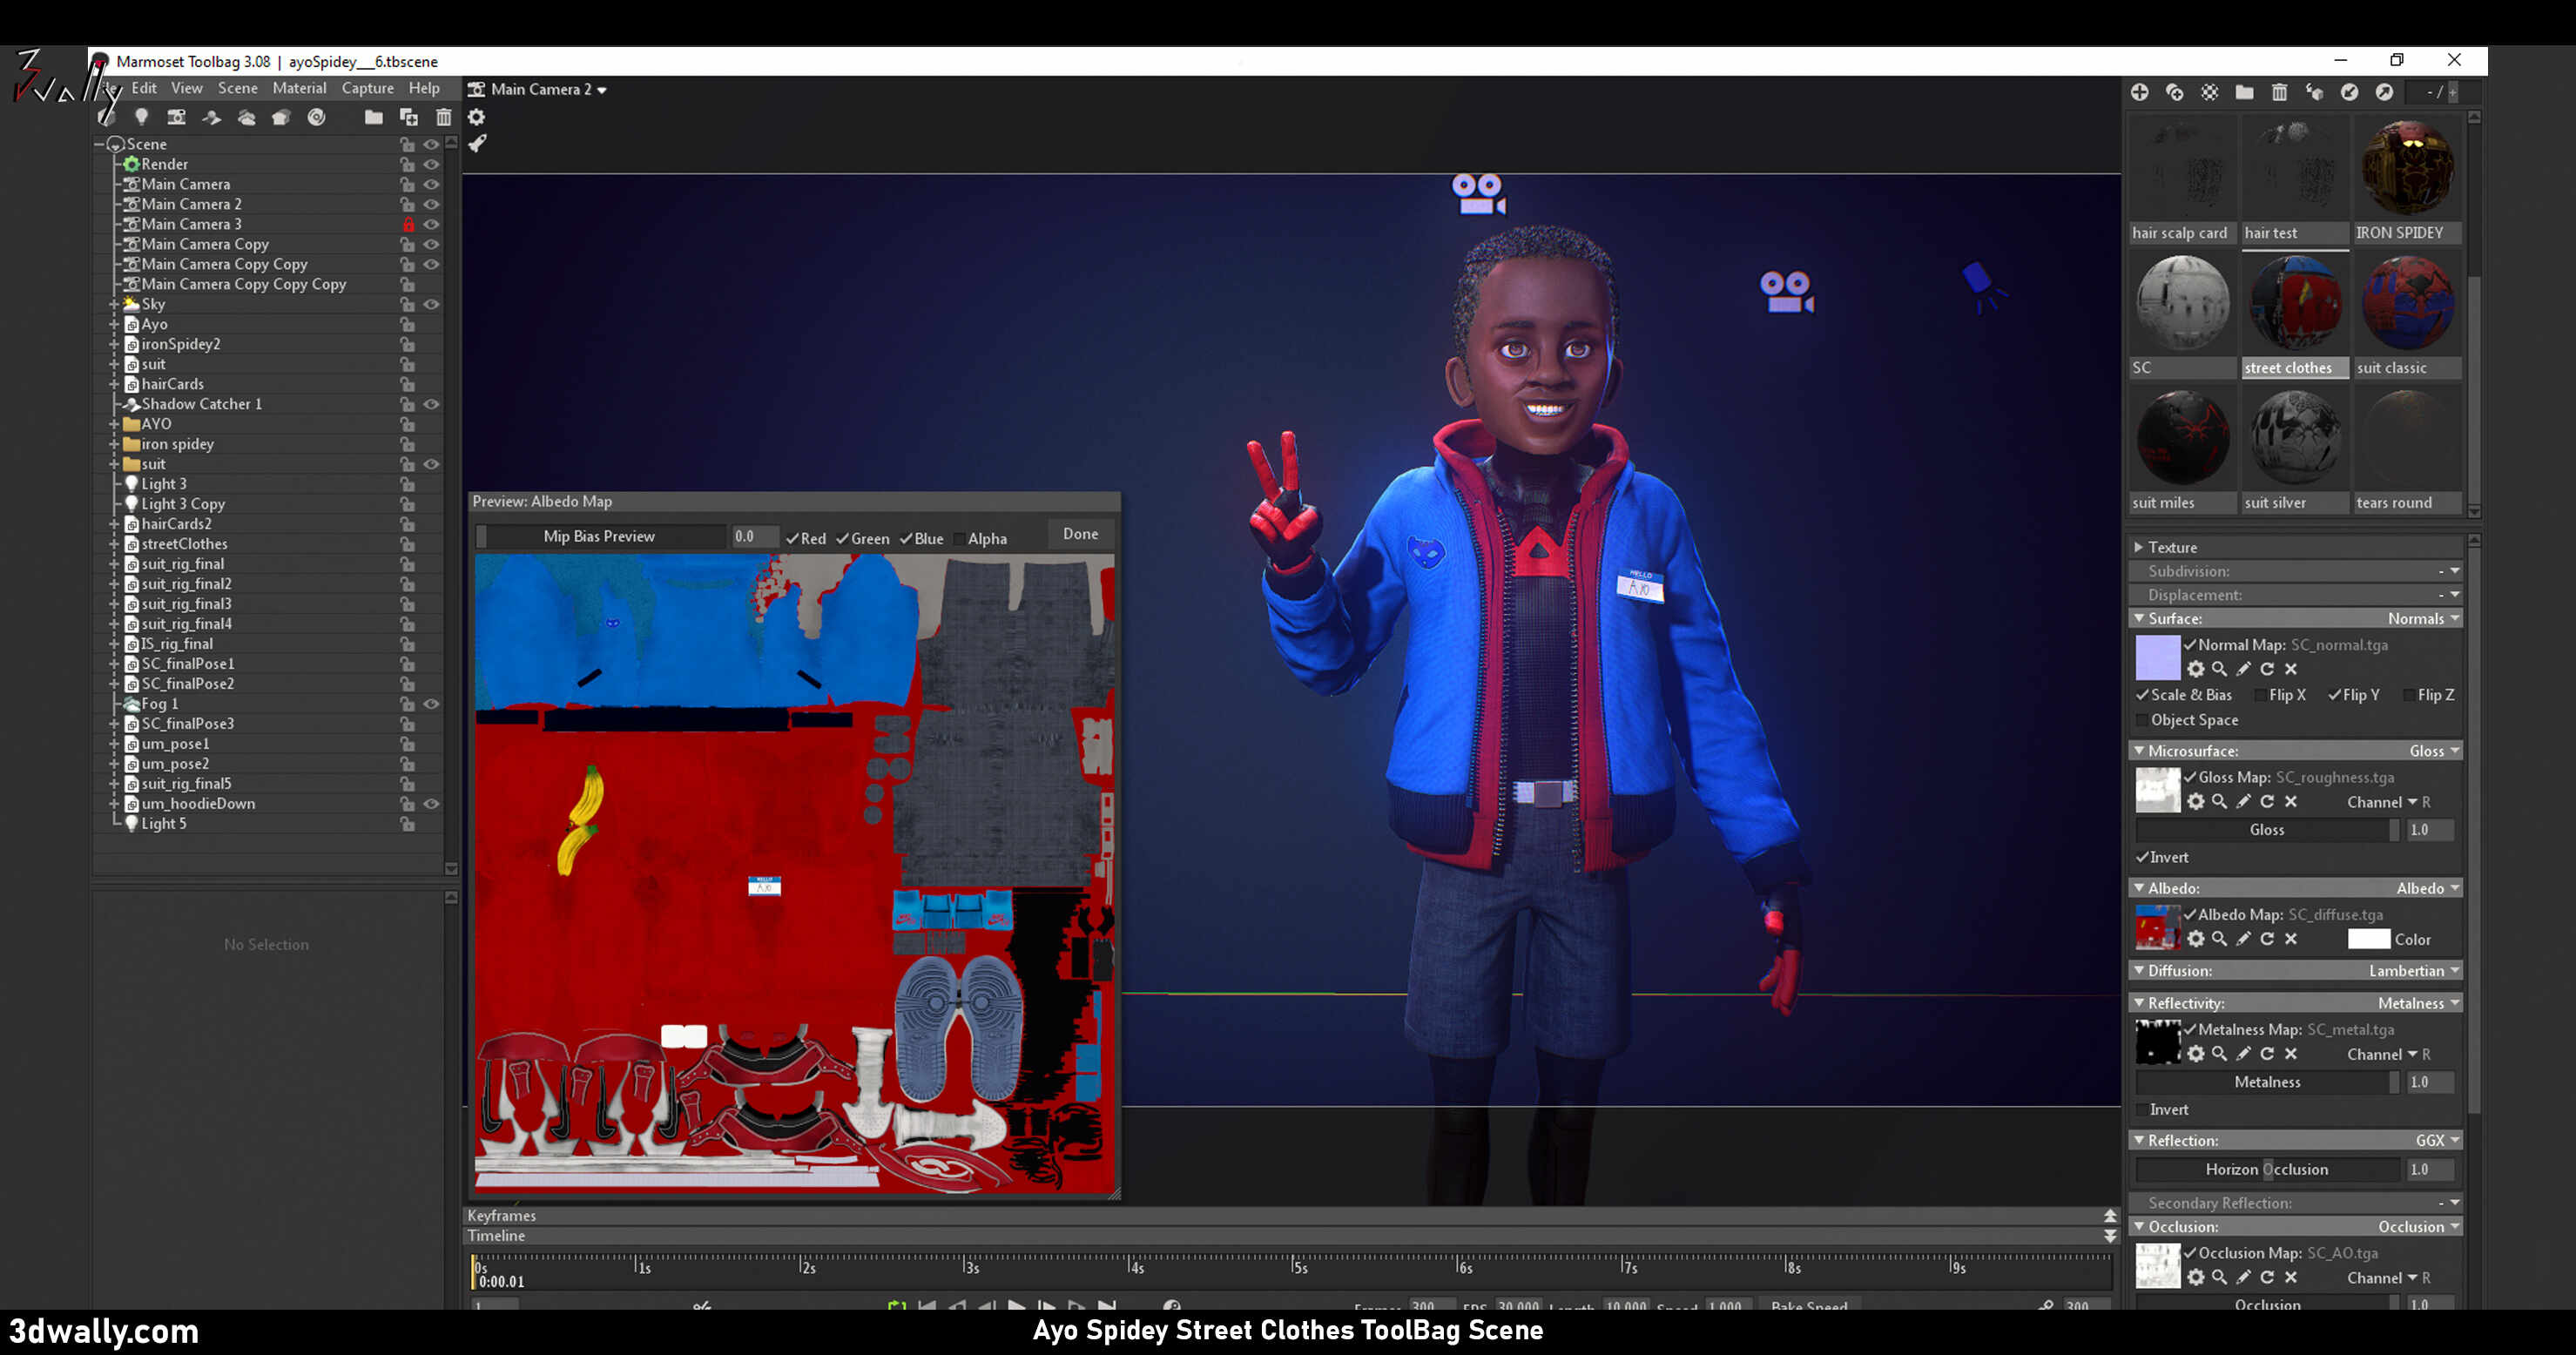Add a fog object via the cloud icon
This screenshot has height=1355, width=2576.
point(246,117)
